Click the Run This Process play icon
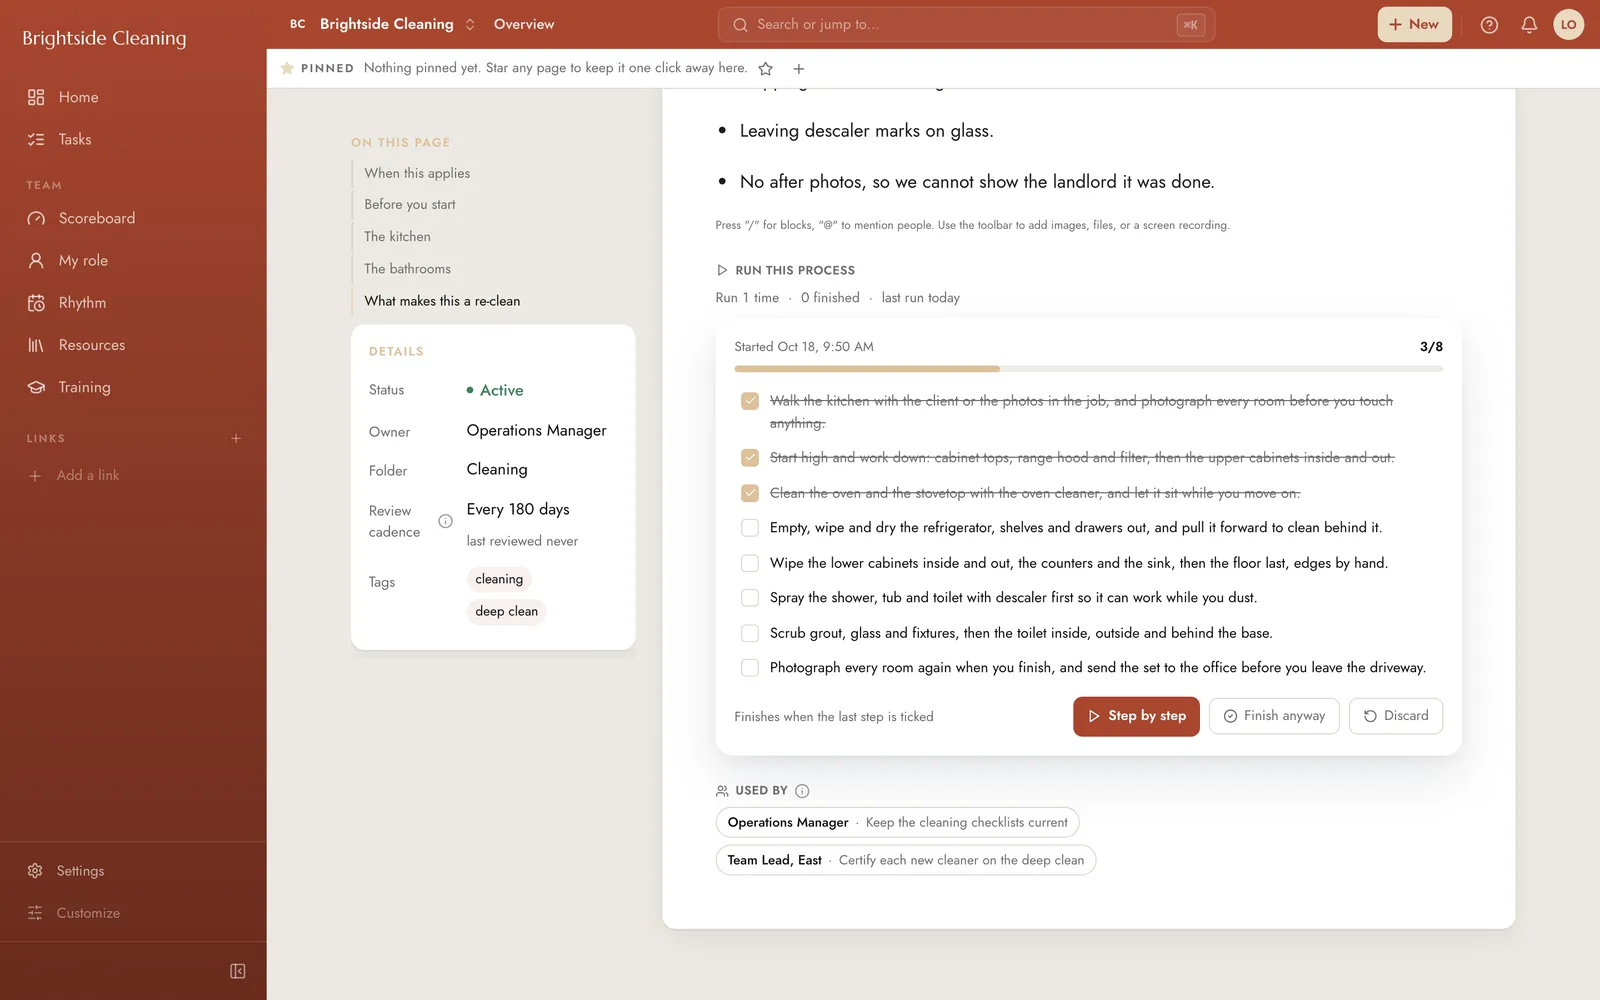The image size is (1600, 1000). tap(722, 270)
